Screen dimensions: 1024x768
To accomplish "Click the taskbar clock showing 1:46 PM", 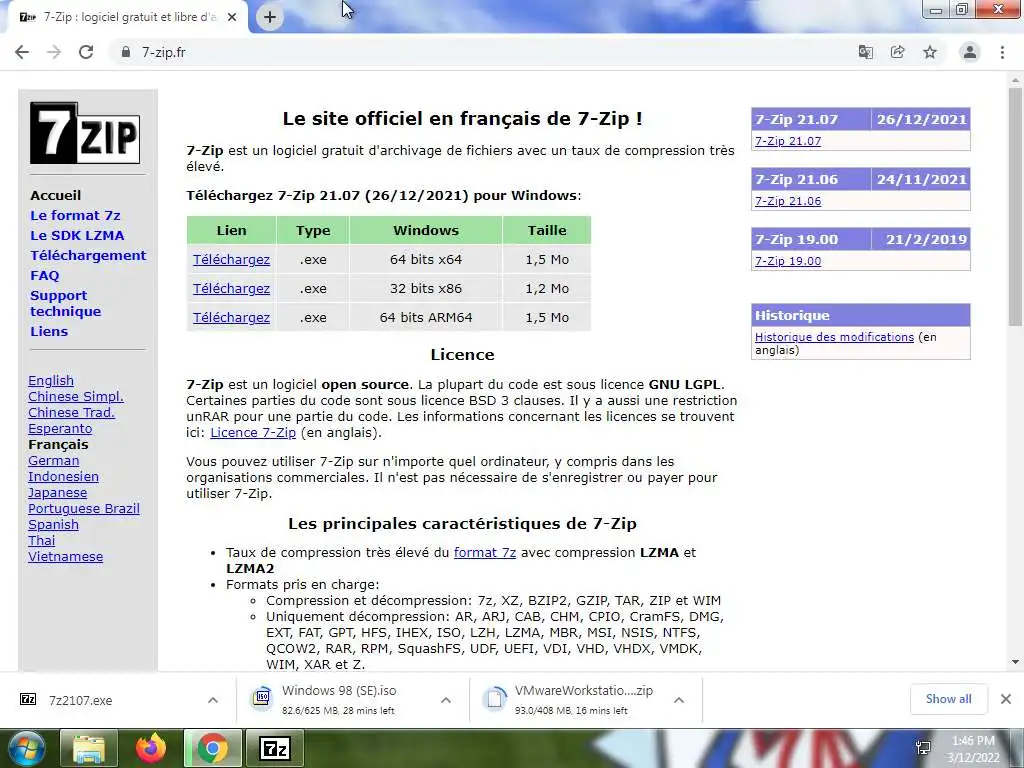I will [973, 749].
